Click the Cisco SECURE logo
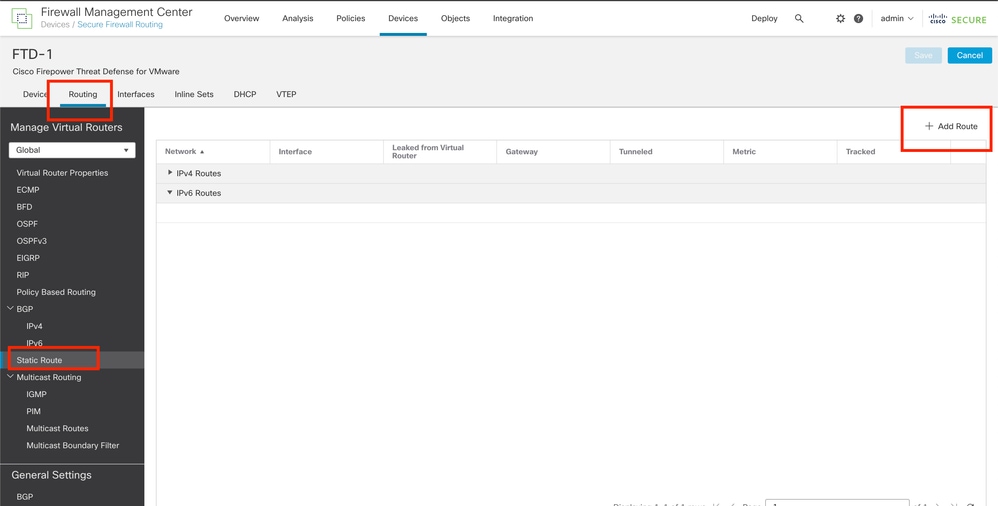The image size is (998, 506). [x=958, y=19]
